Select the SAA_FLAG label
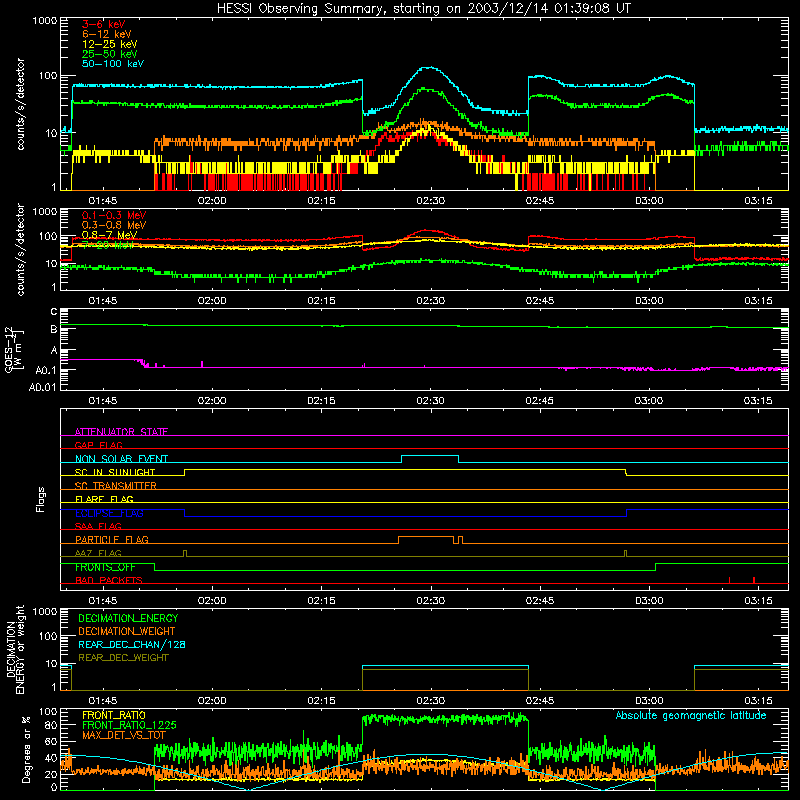Image resolution: width=800 pixels, height=800 pixels. tap(98, 526)
